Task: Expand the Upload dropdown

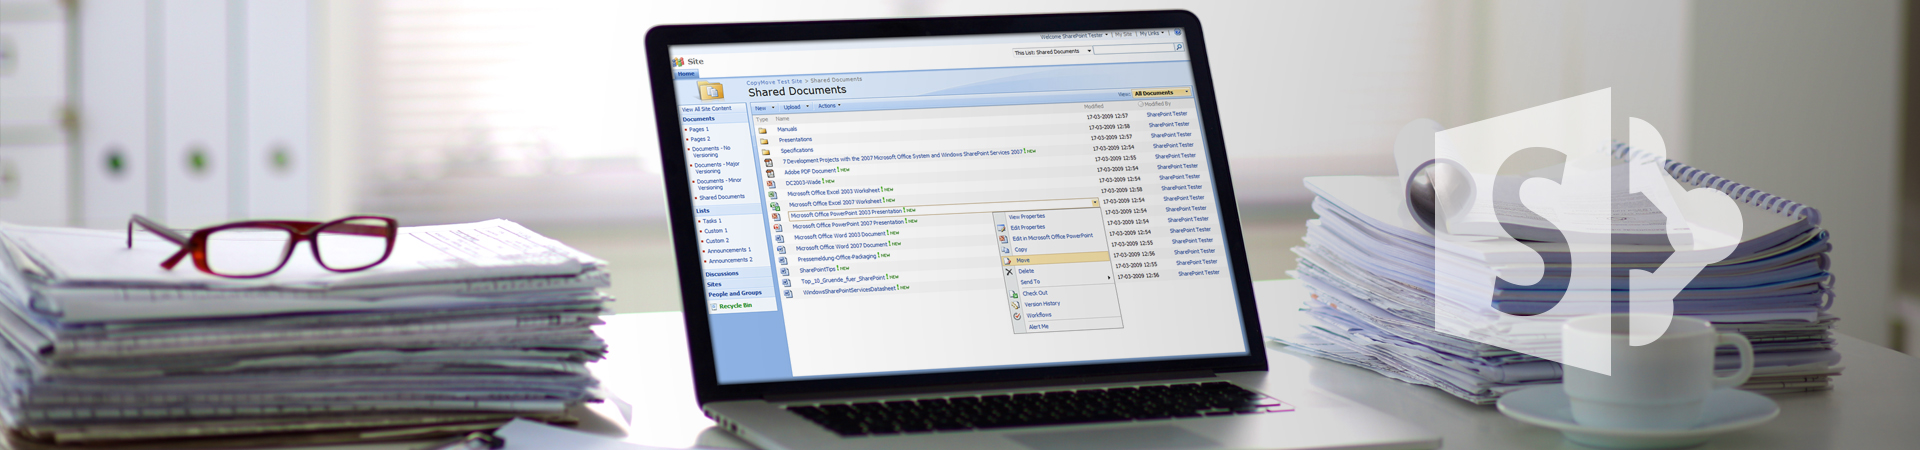Action: click(x=796, y=107)
